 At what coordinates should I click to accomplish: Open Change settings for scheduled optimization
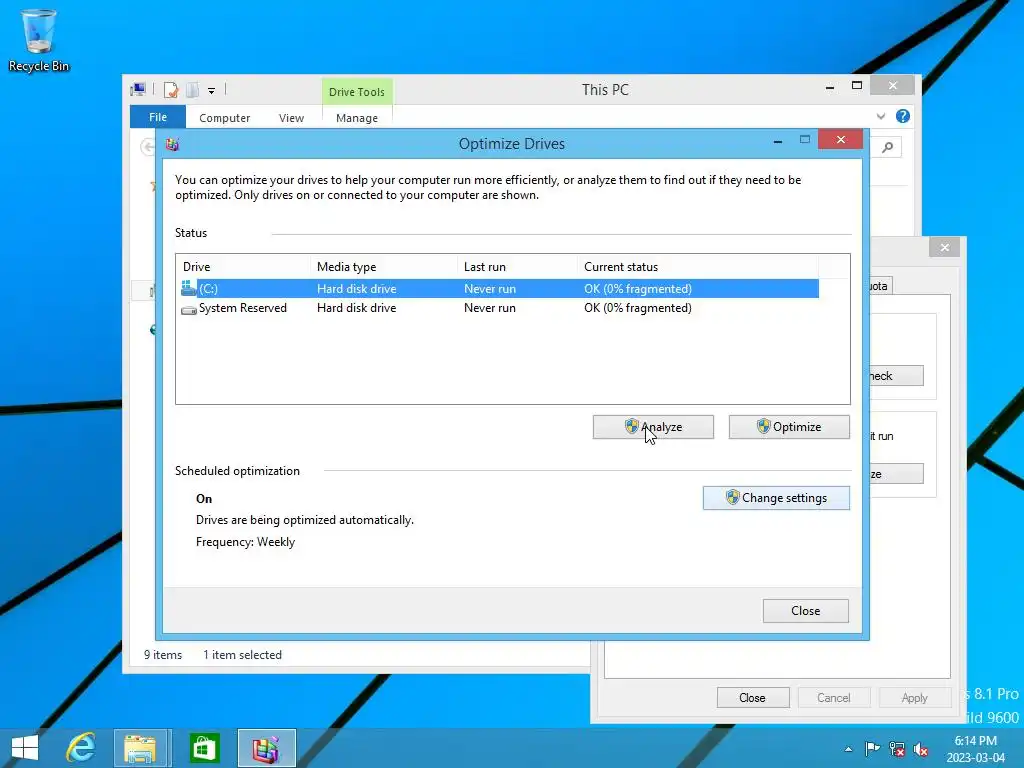[776, 498]
